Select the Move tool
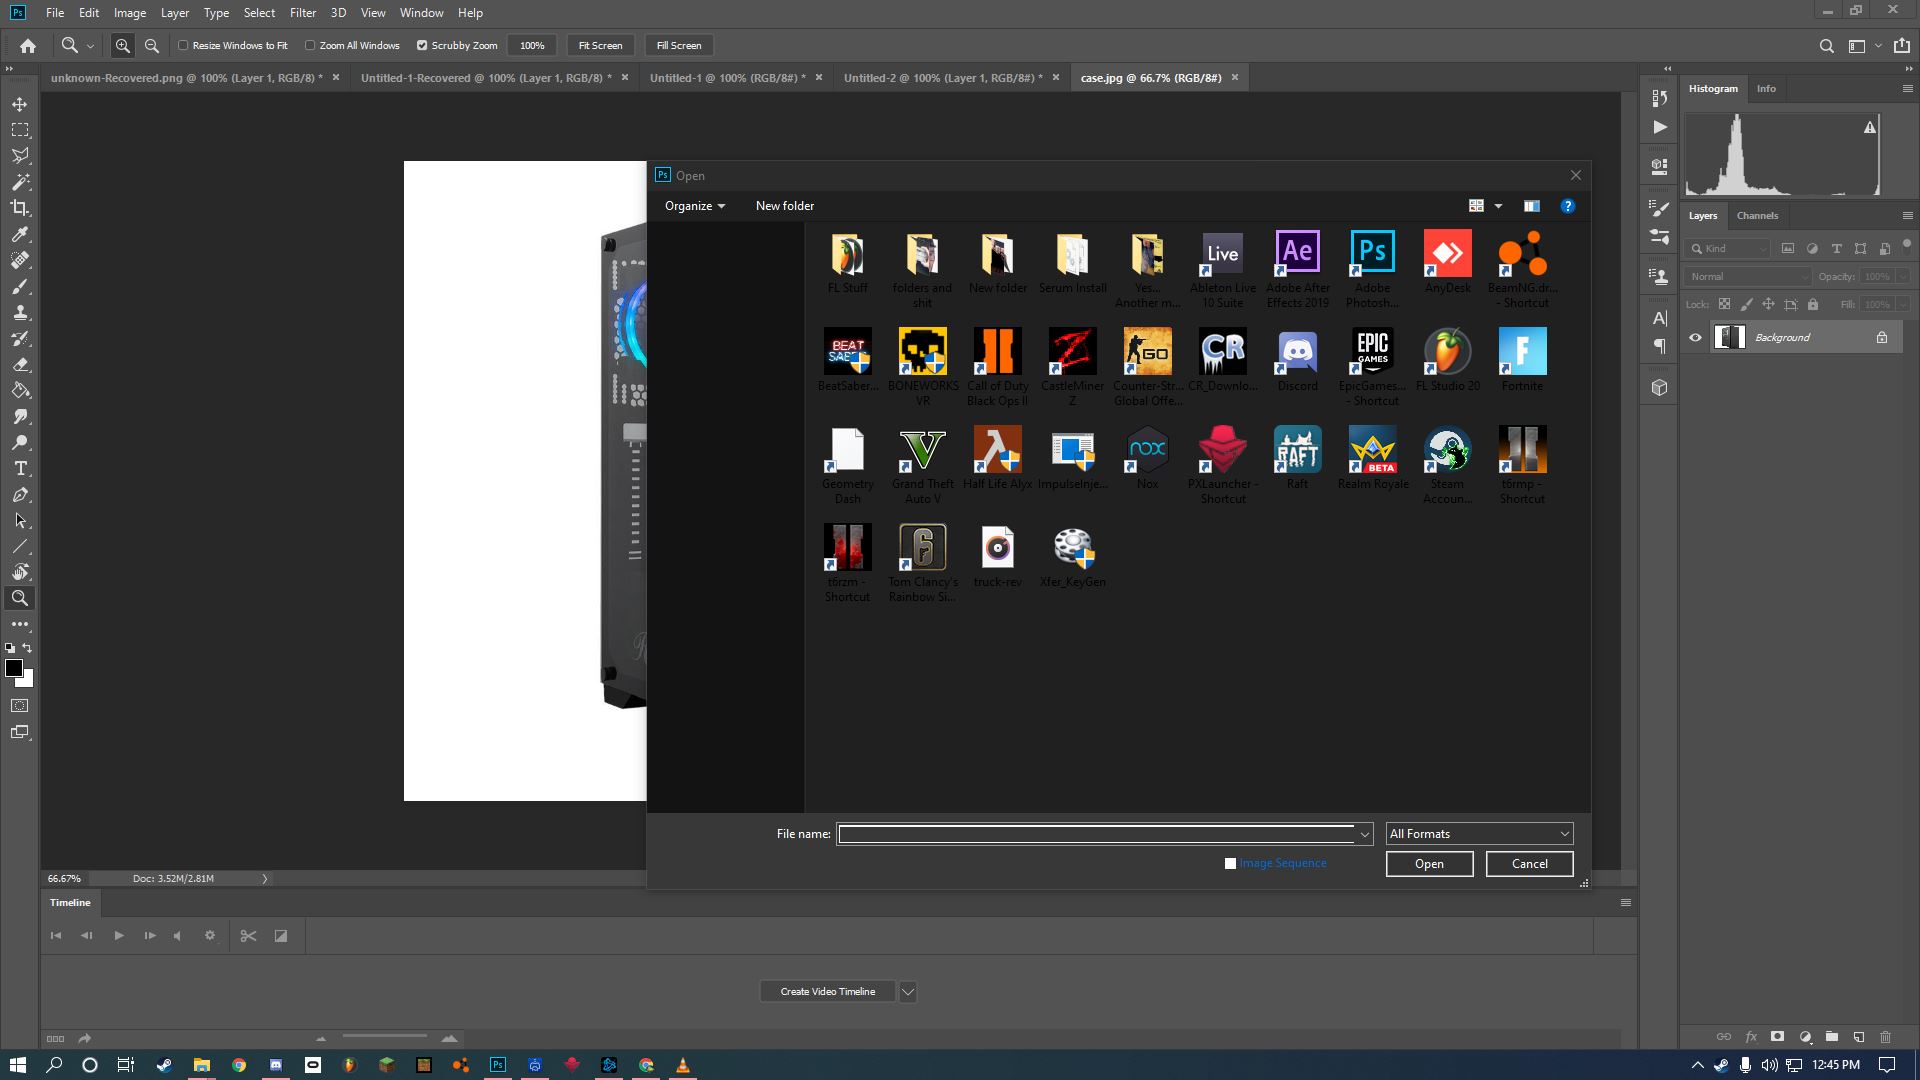Viewport: 1920px width, 1080px height. 20,104
